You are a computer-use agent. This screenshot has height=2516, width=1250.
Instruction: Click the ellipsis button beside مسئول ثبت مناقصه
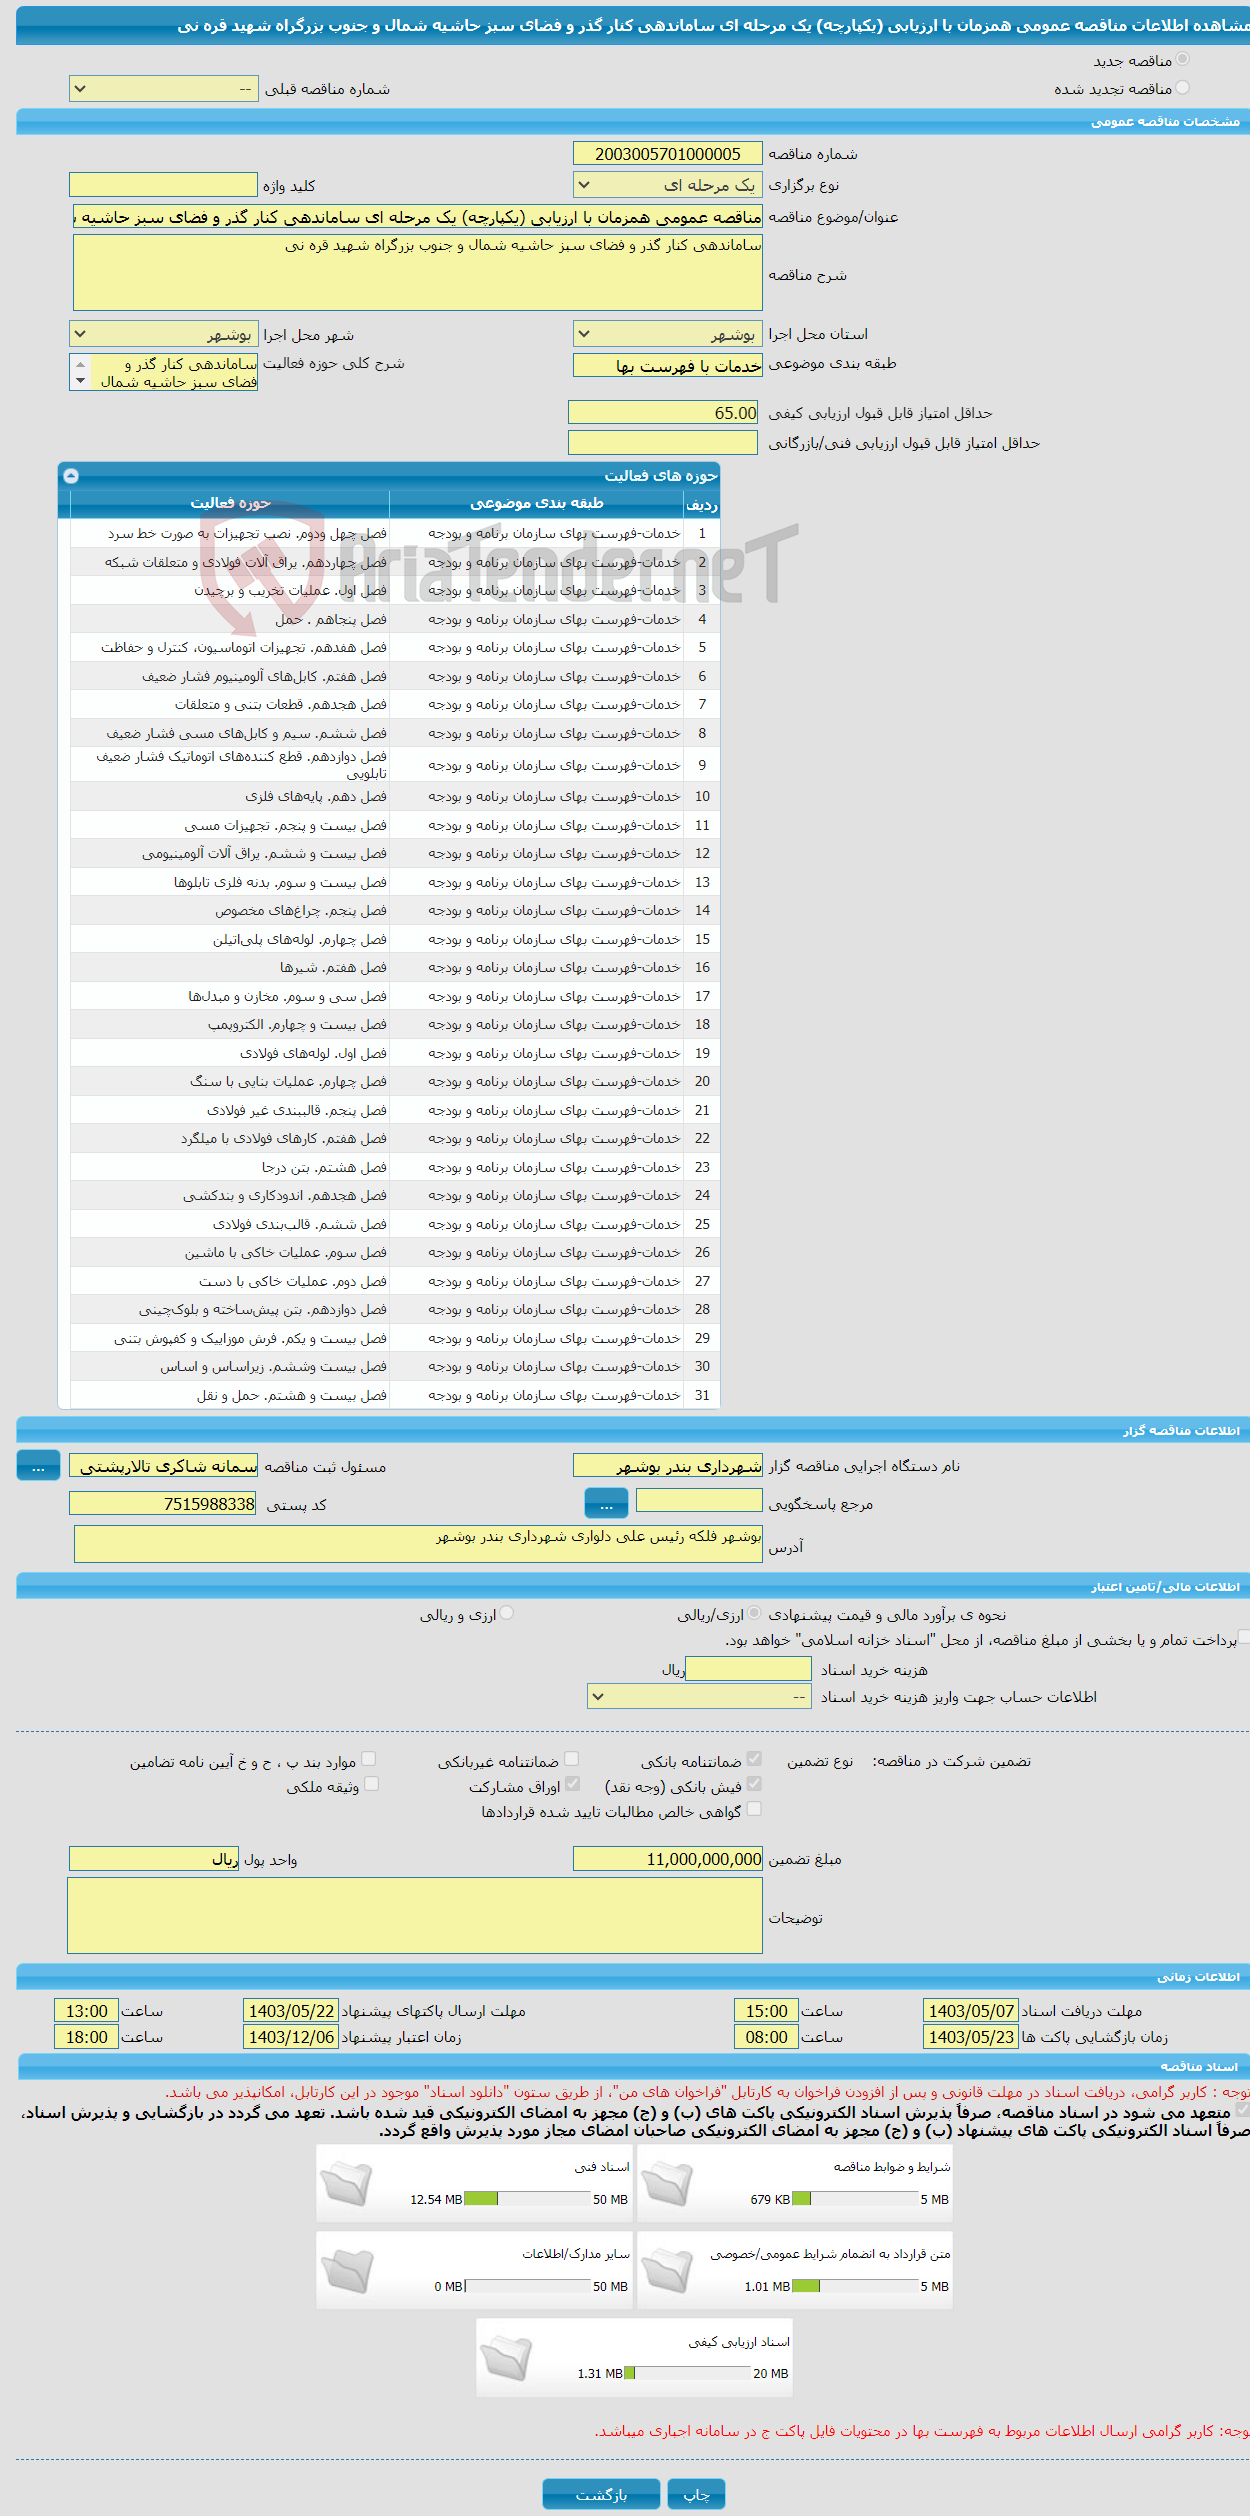pos(38,1466)
